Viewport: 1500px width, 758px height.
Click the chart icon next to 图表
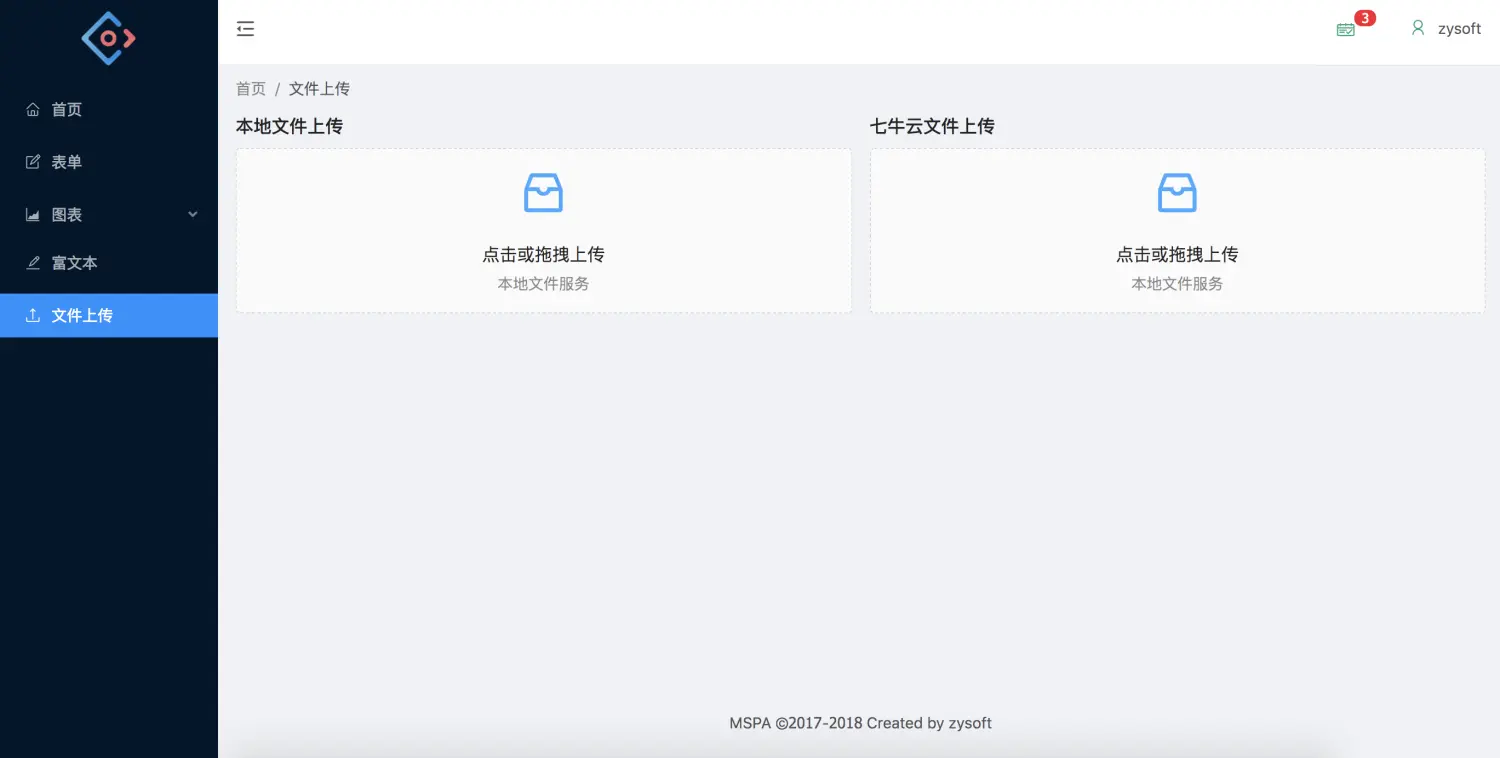pos(33,215)
